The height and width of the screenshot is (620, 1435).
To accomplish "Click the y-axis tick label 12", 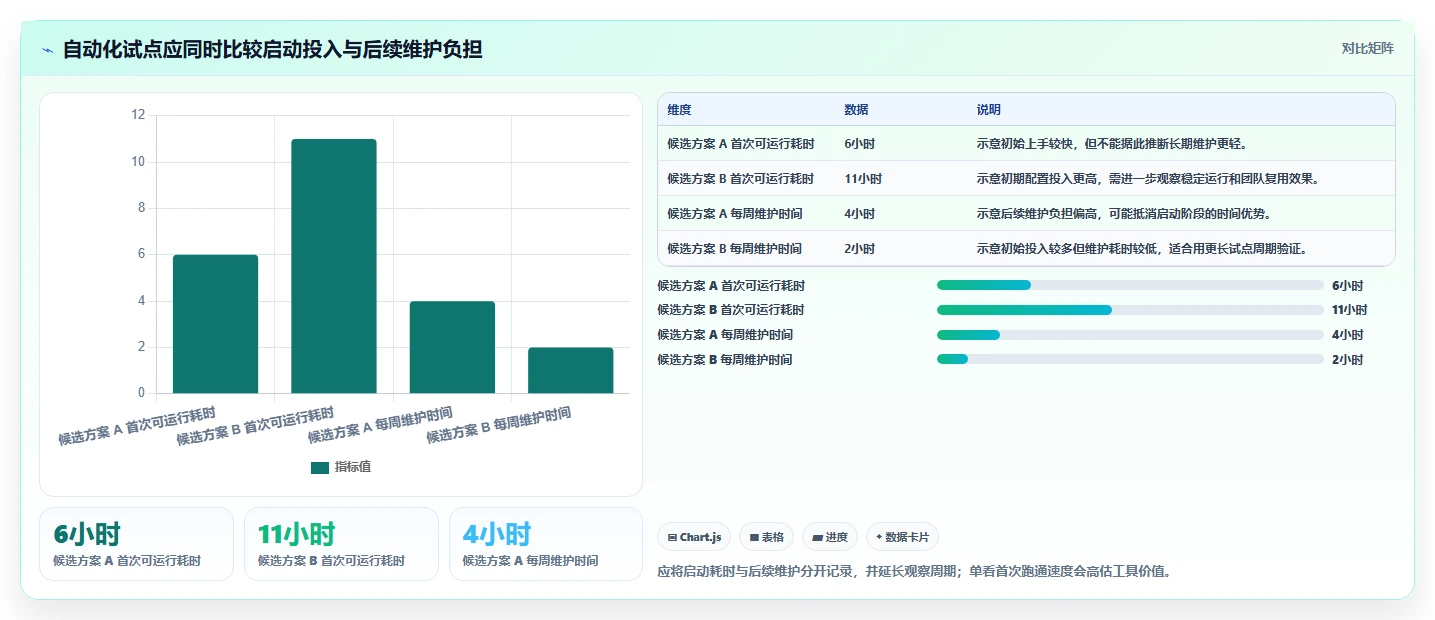I will (138, 116).
